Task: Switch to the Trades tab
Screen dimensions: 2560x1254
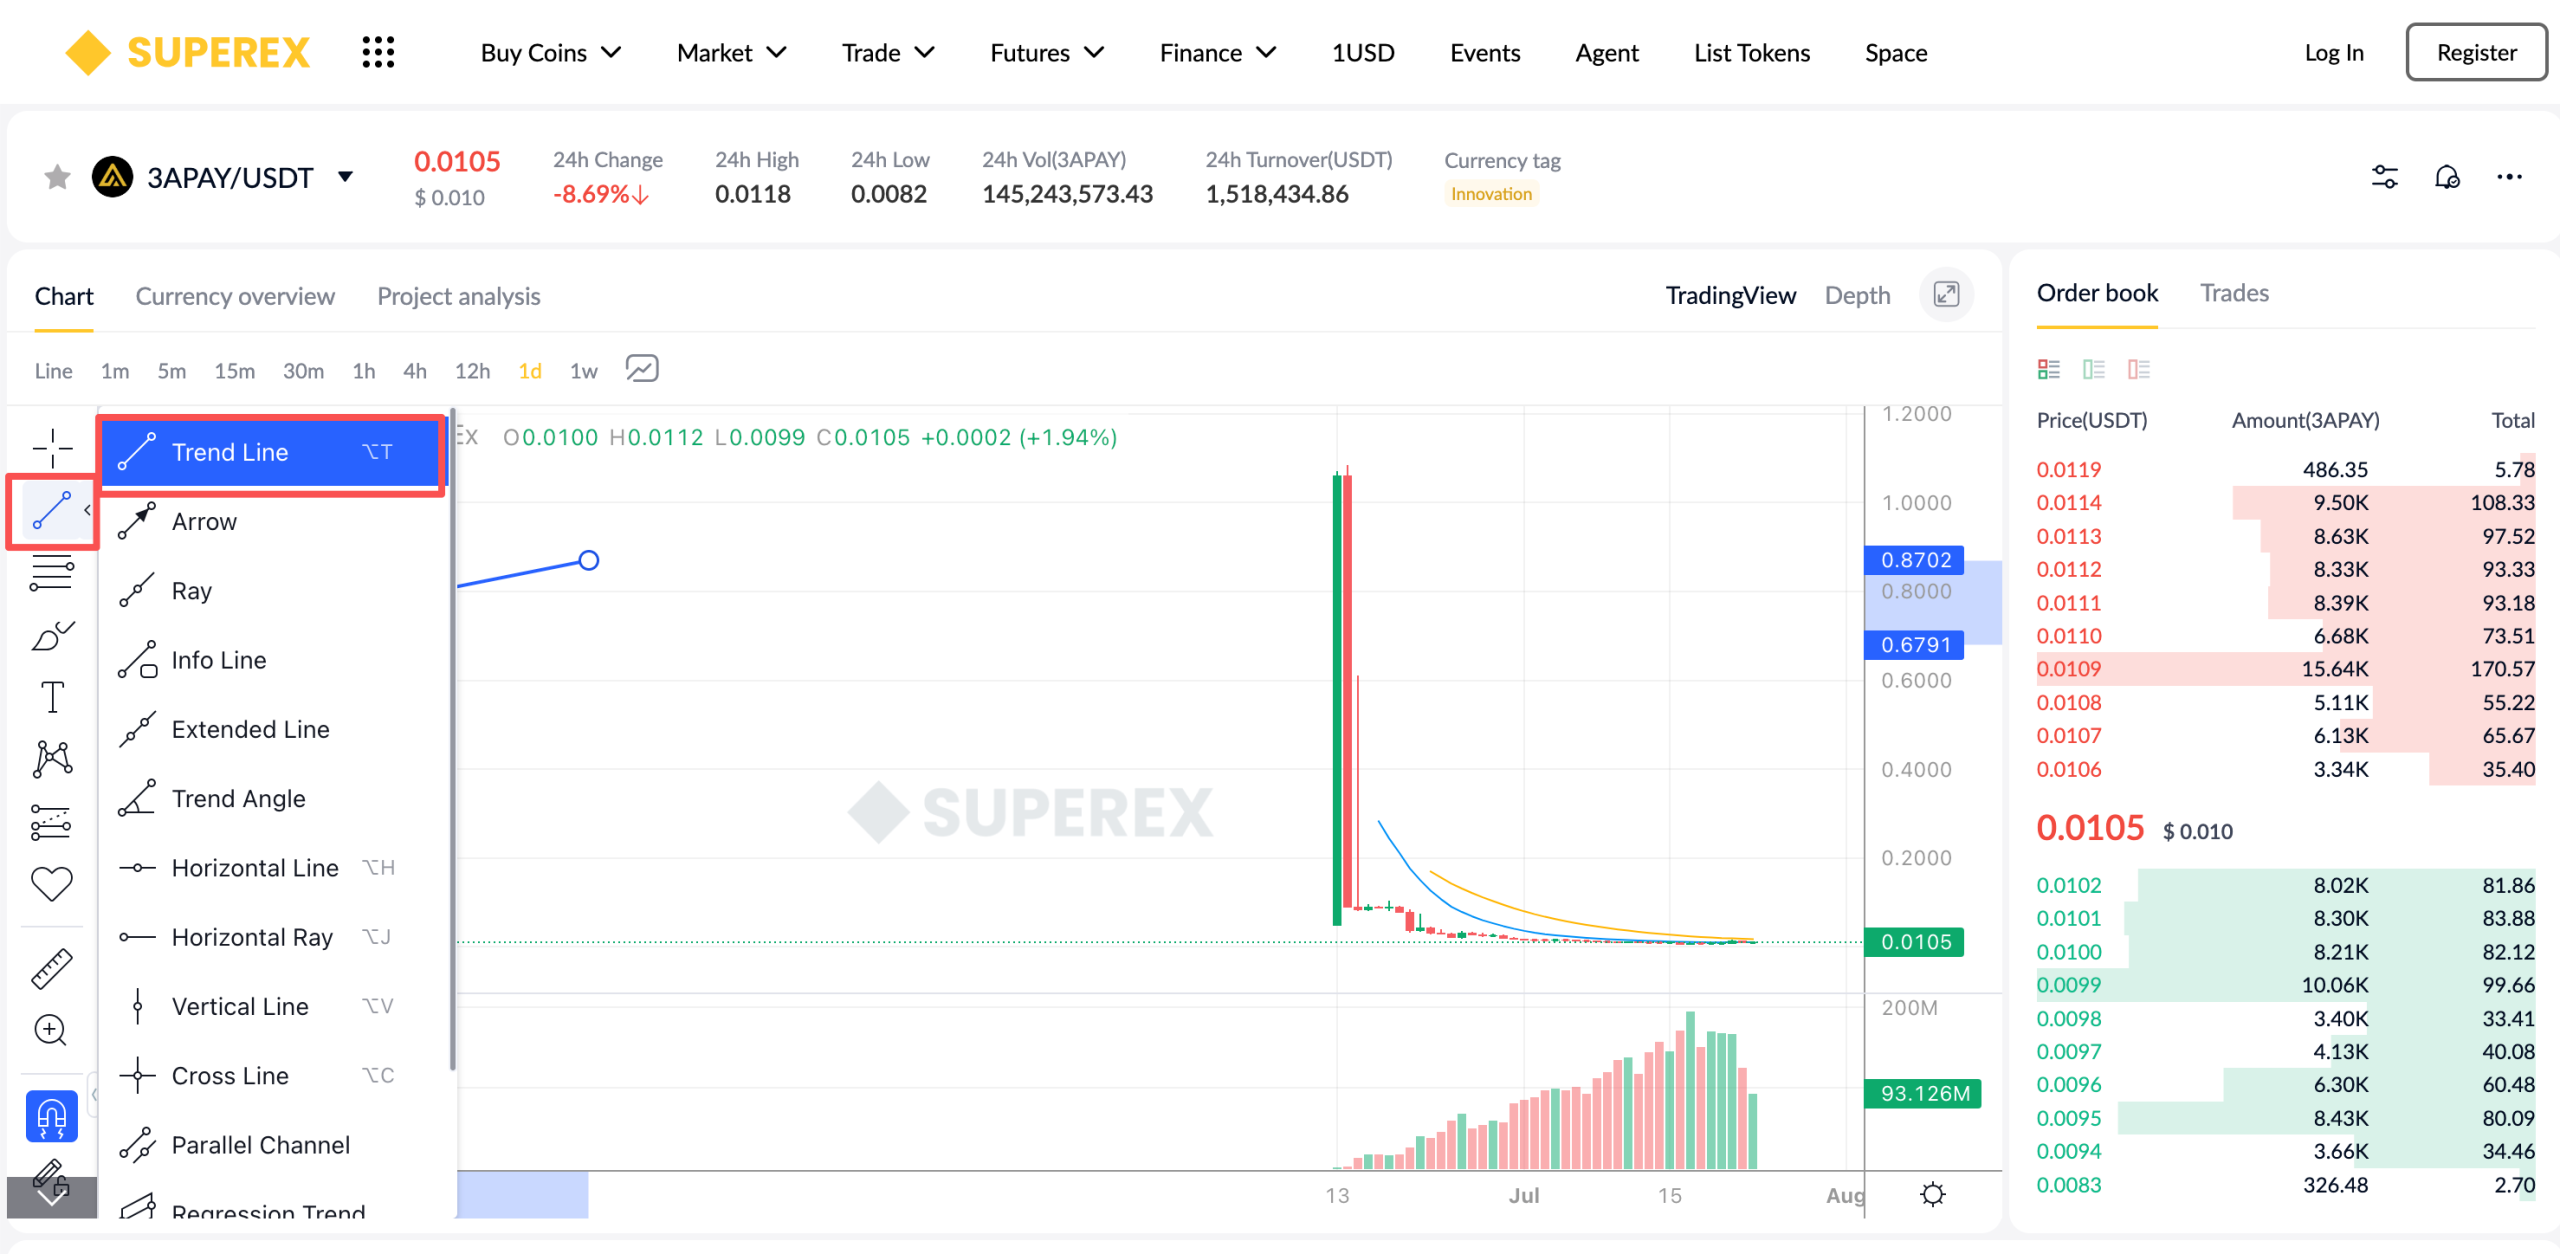Action: [2234, 292]
